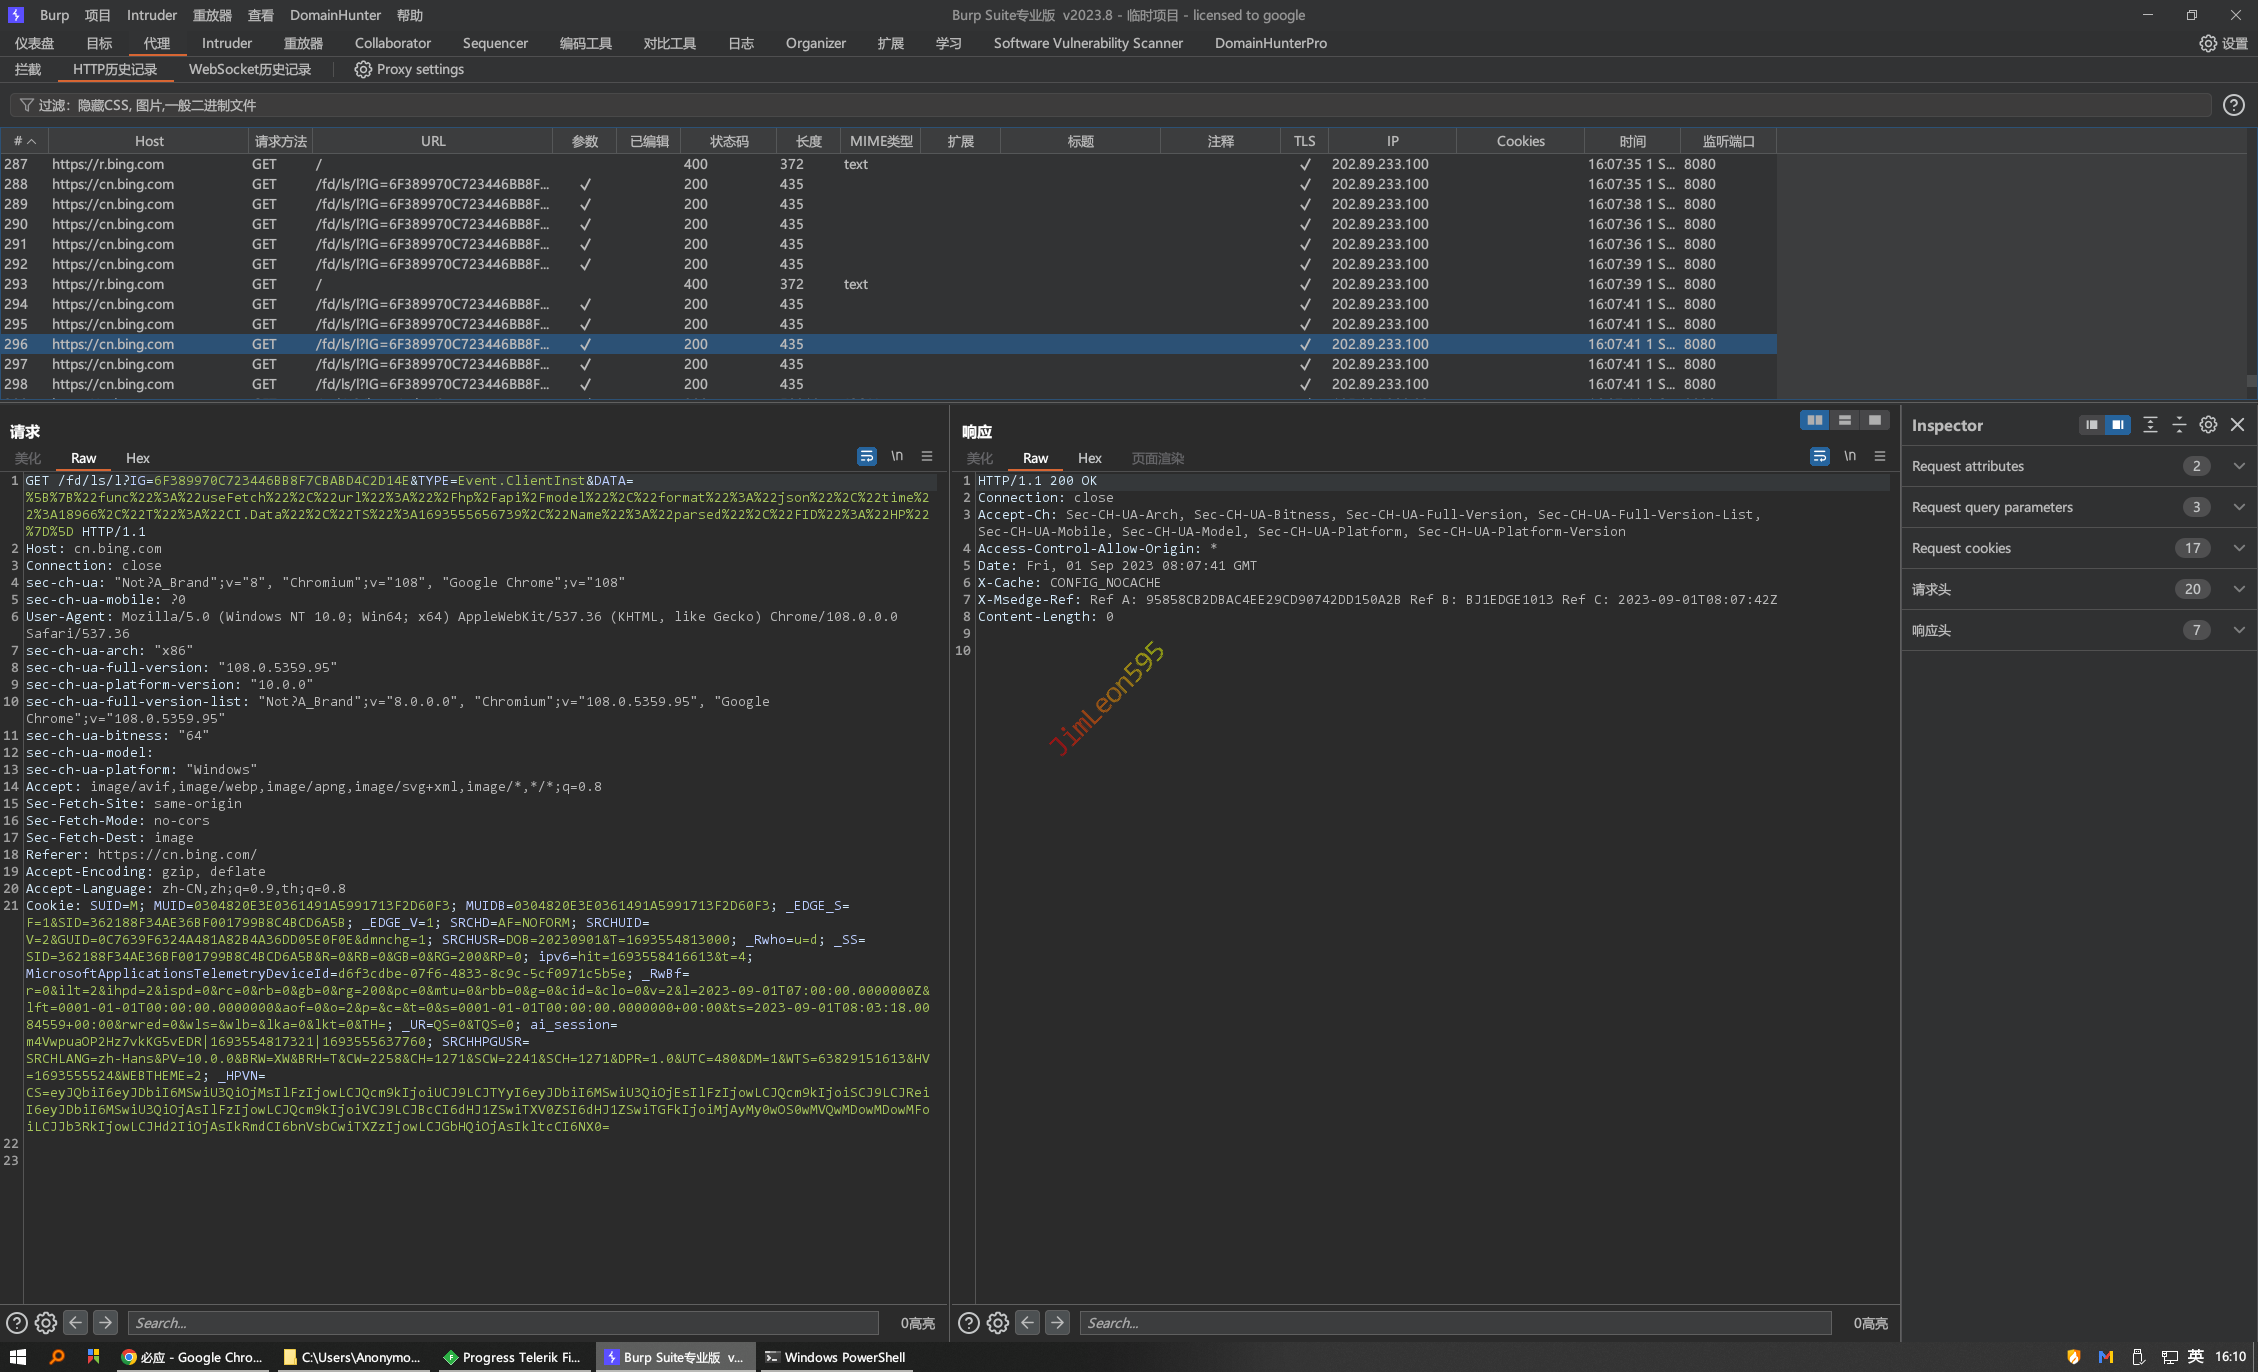This screenshot has width=2258, height=1372.
Task: Close the Inspector panel
Action: click(2237, 425)
